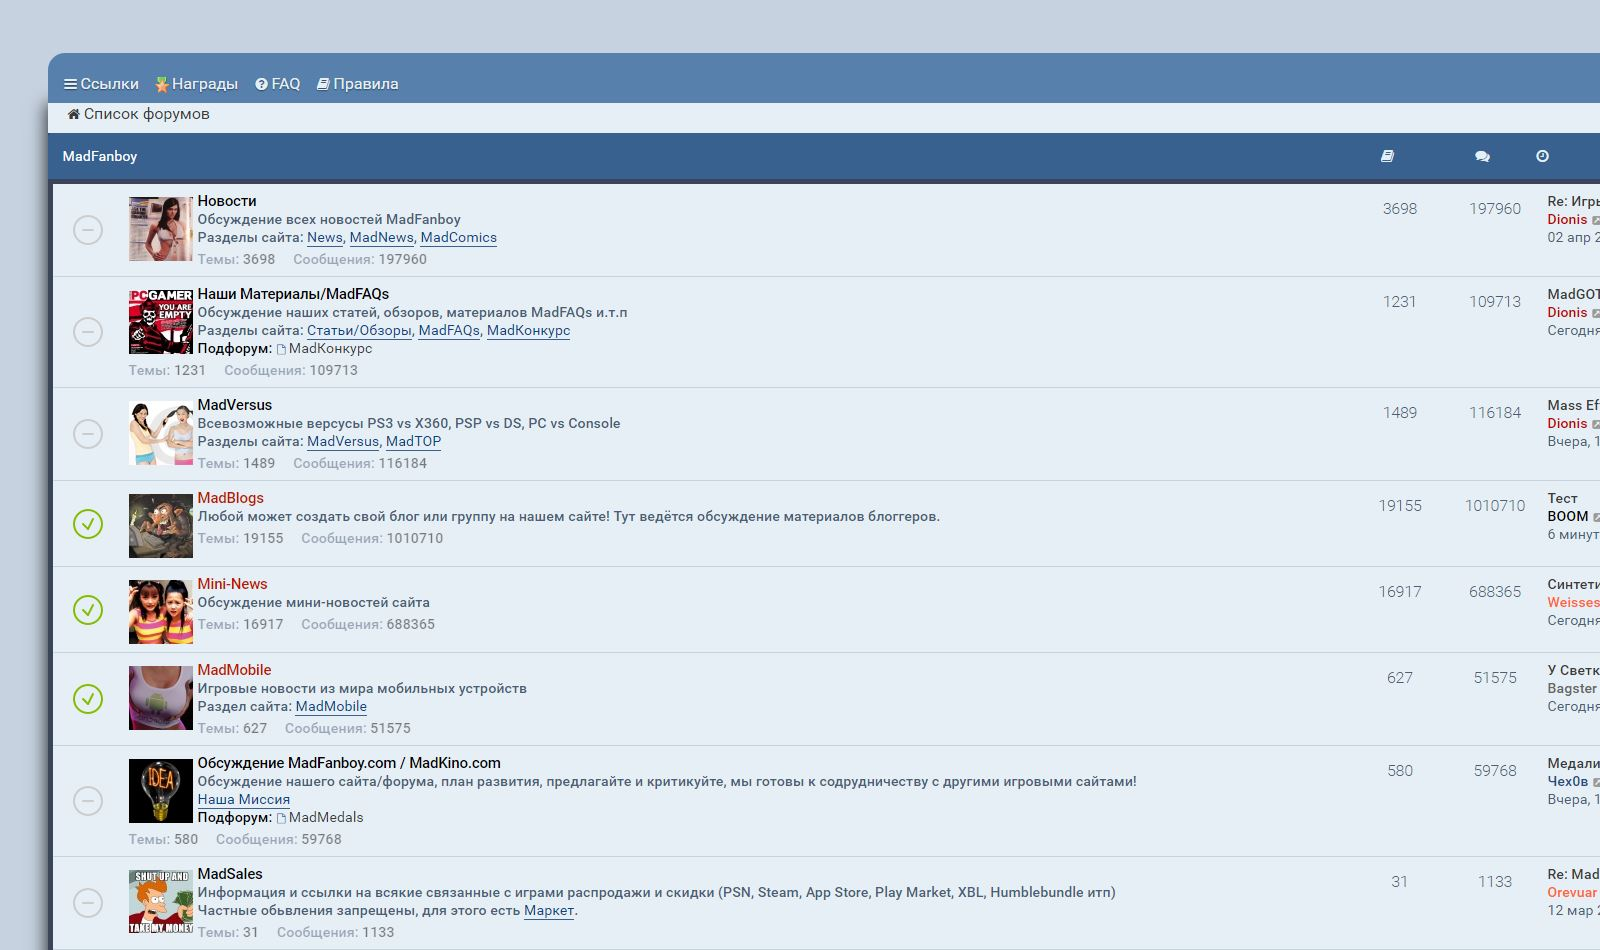The image size is (1600, 950).
Task: Click read status icon for Обсуждение MadFanboy.com
Action: click(88, 801)
